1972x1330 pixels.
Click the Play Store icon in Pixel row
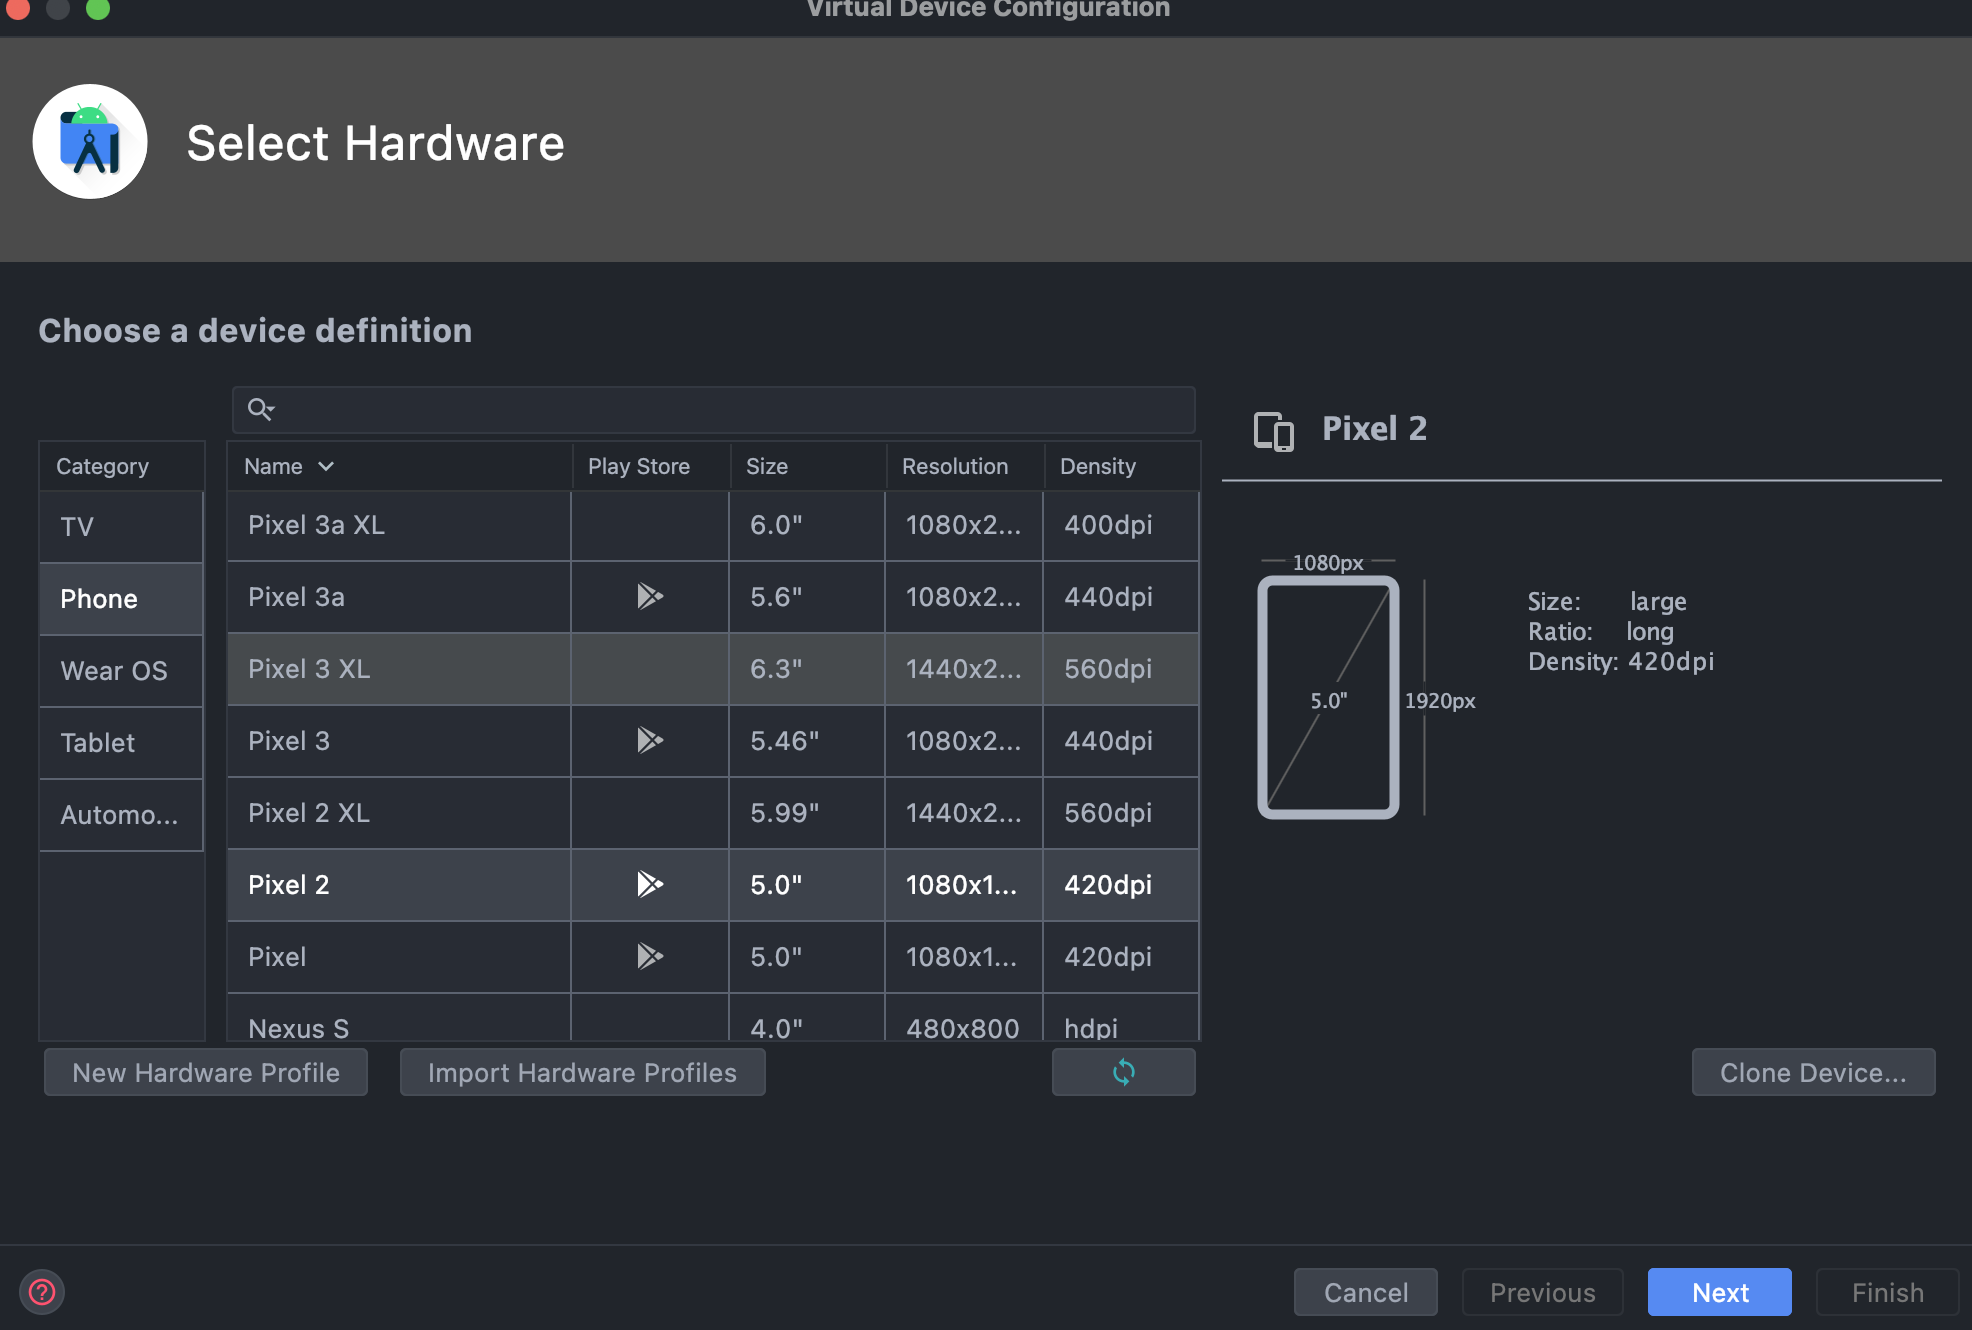650,957
